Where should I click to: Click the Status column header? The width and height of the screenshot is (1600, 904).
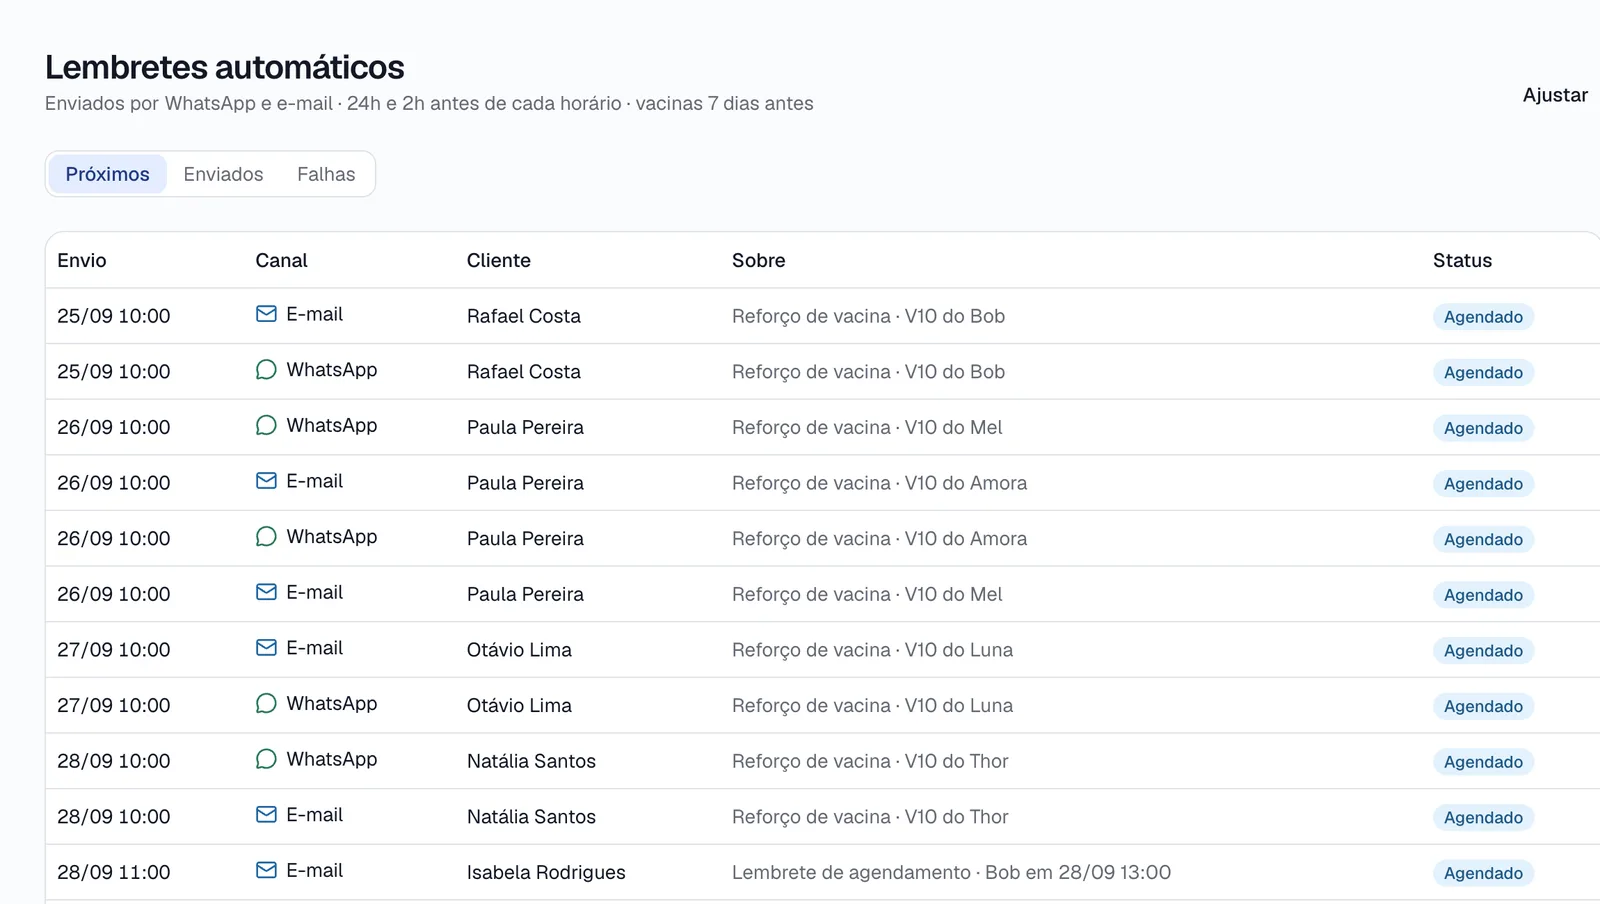pyautogui.click(x=1462, y=260)
